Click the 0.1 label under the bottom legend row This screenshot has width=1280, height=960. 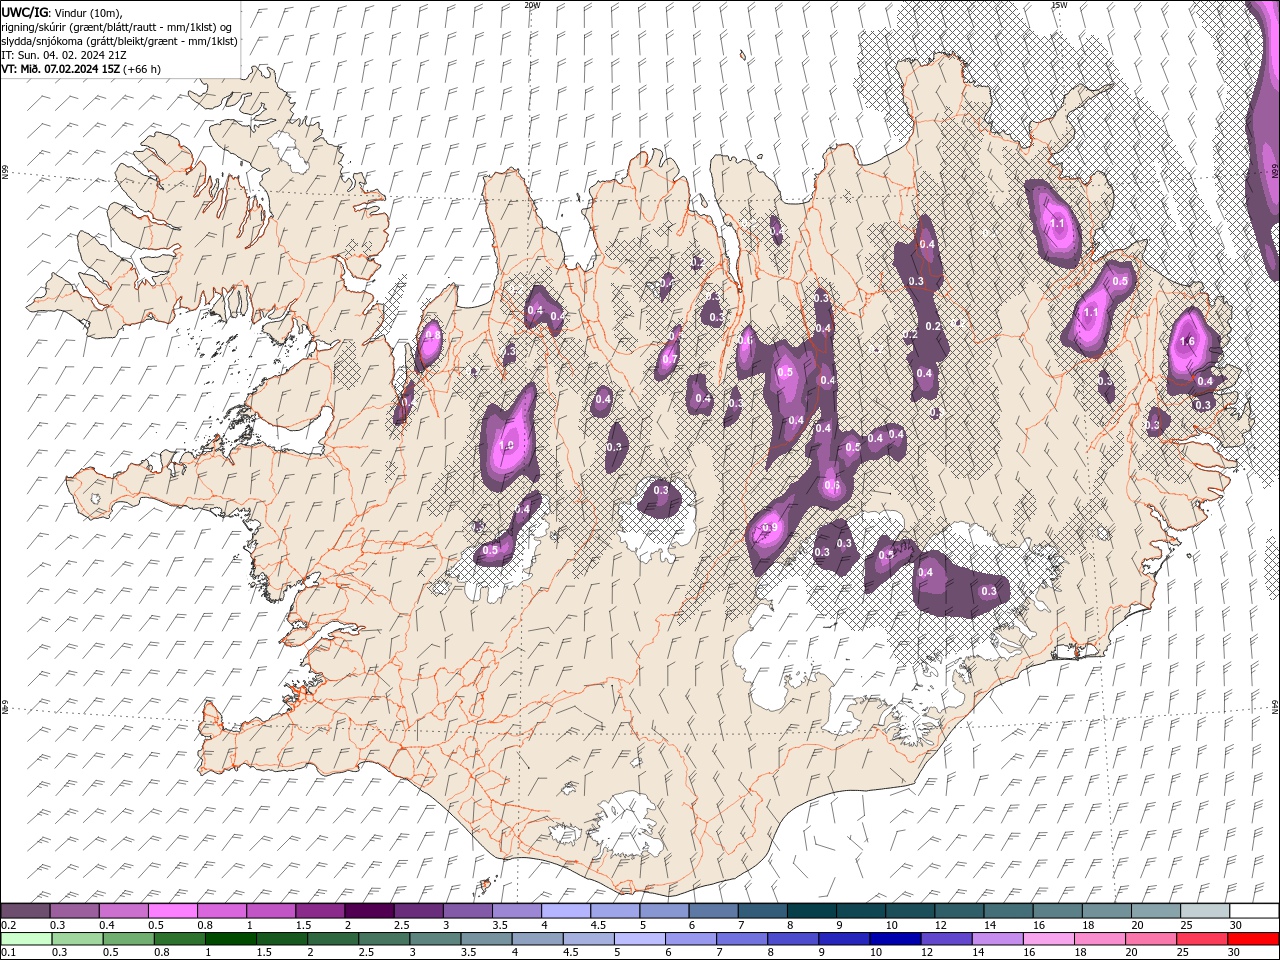click(7, 953)
